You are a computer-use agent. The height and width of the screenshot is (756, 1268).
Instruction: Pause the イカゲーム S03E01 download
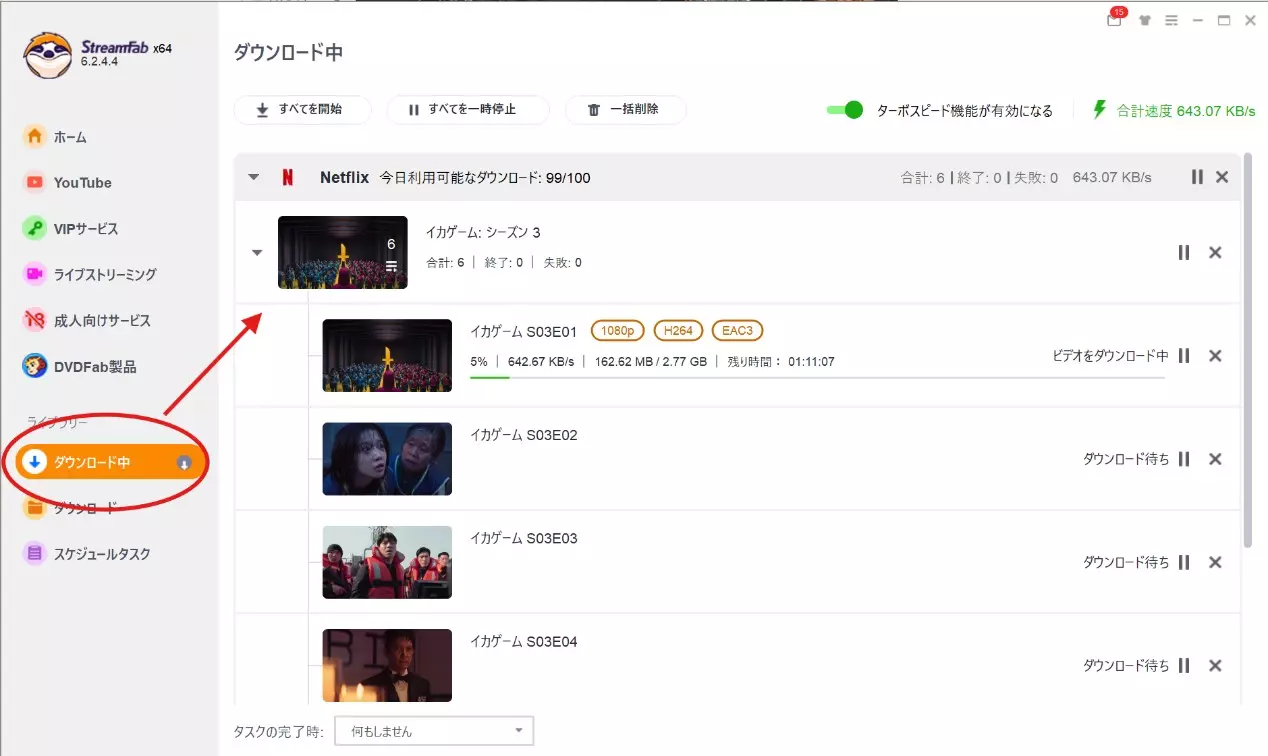coord(1184,355)
